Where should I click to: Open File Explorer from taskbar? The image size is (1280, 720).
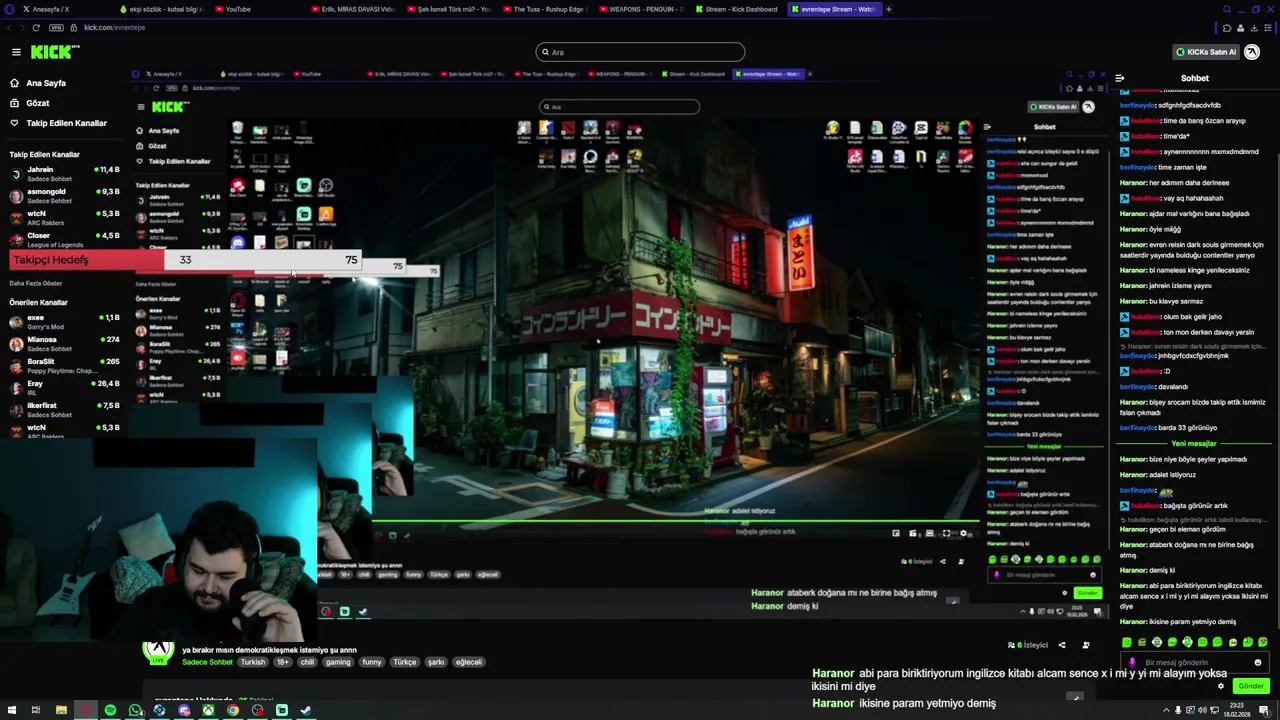tap(61, 711)
